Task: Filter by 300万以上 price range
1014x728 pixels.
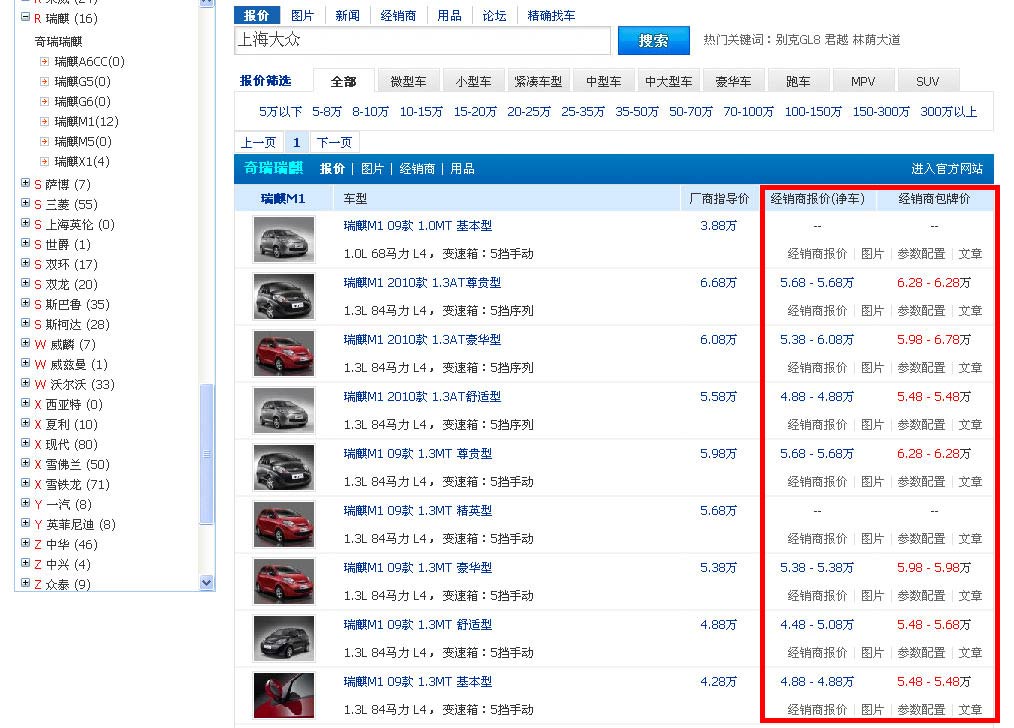Action: point(948,112)
